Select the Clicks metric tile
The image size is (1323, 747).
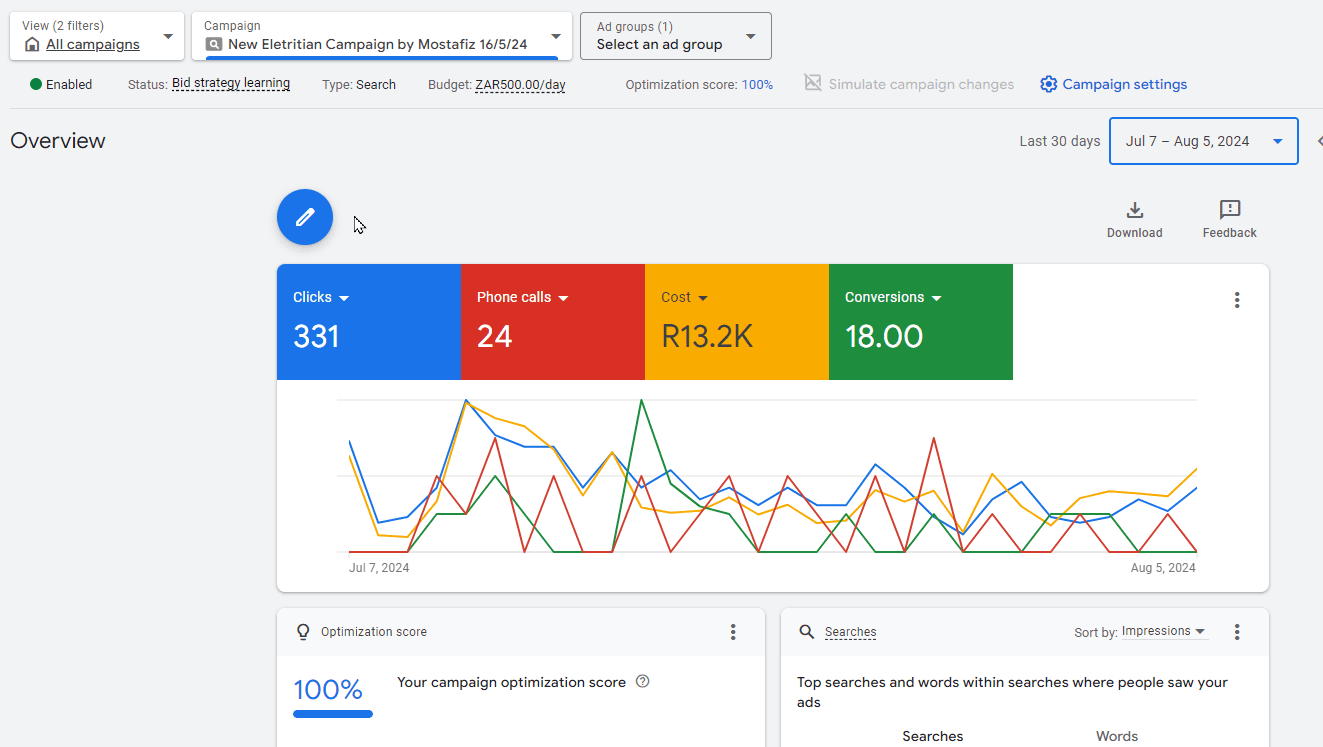pos(368,322)
